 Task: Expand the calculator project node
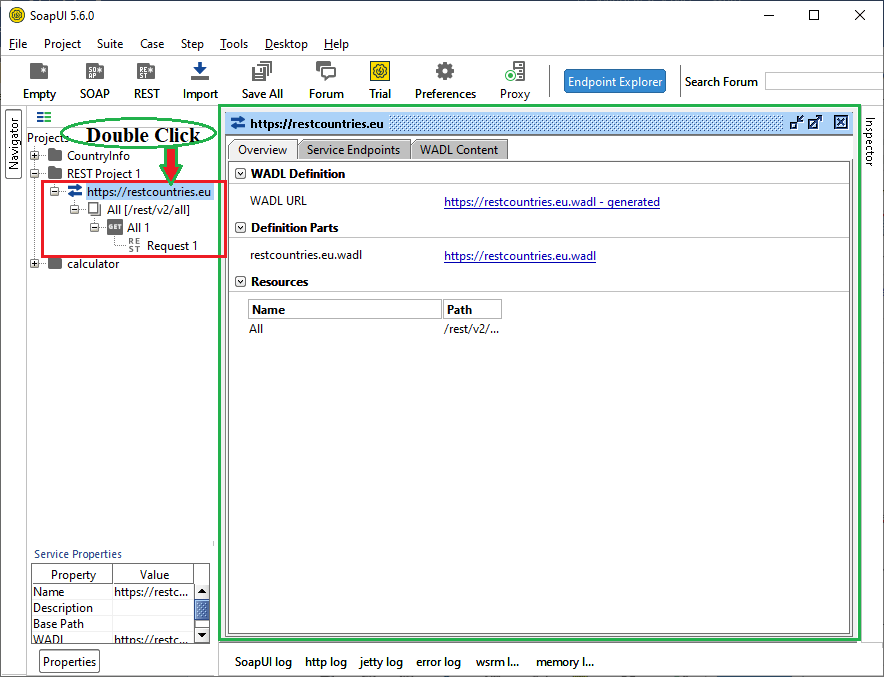(x=34, y=264)
